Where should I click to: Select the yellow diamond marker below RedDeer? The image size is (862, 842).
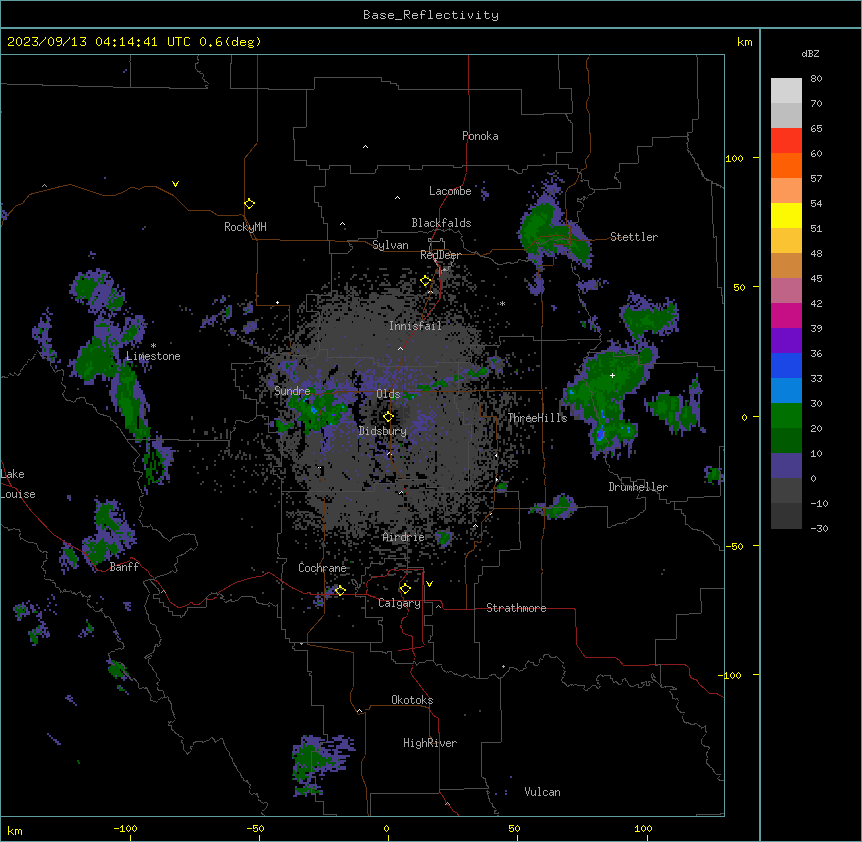(426, 281)
